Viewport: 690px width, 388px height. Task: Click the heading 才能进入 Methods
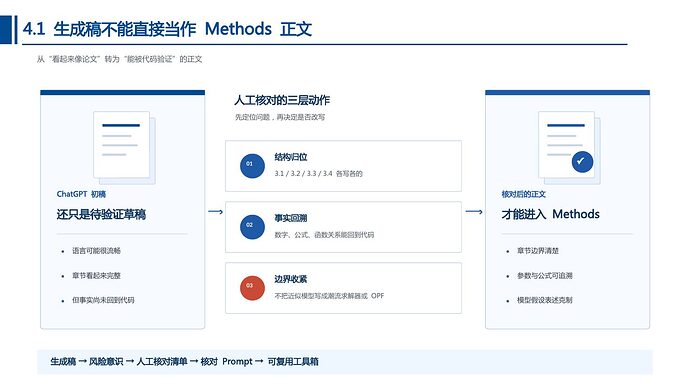[x=551, y=214]
